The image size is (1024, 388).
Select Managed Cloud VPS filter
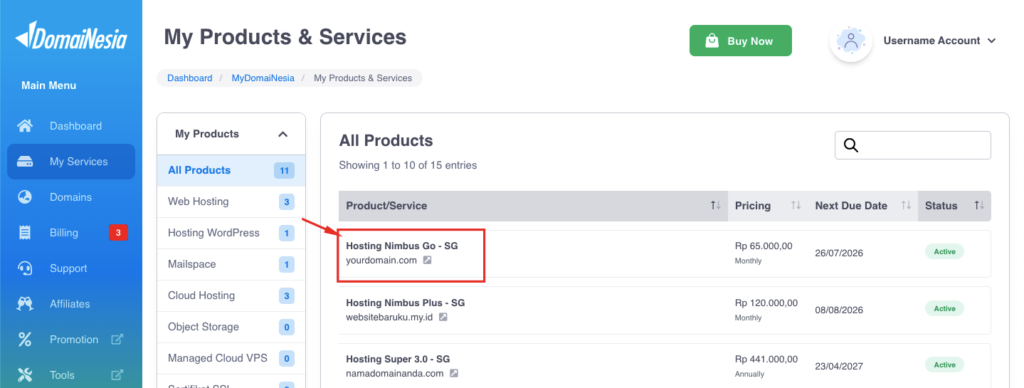coord(231,359)
